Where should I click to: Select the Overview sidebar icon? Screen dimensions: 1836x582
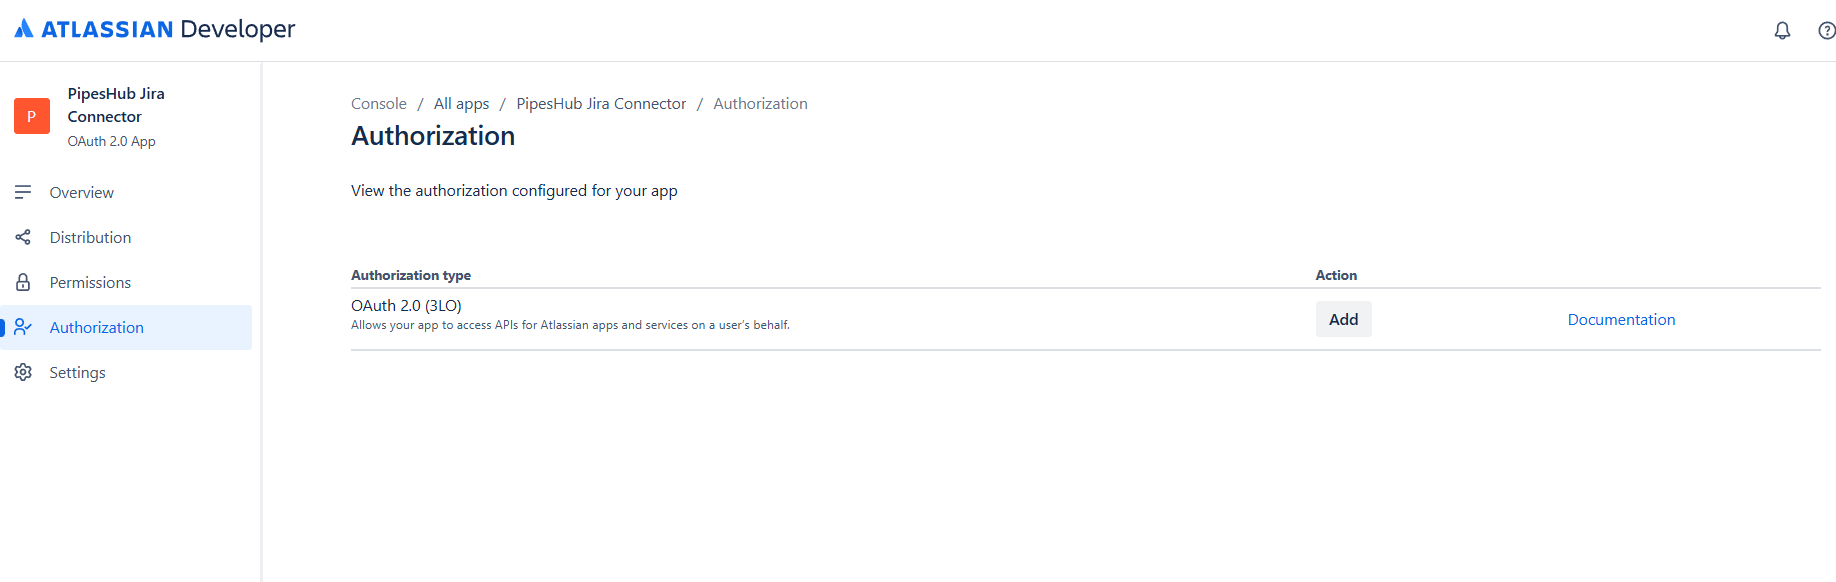tap(23, 192)
